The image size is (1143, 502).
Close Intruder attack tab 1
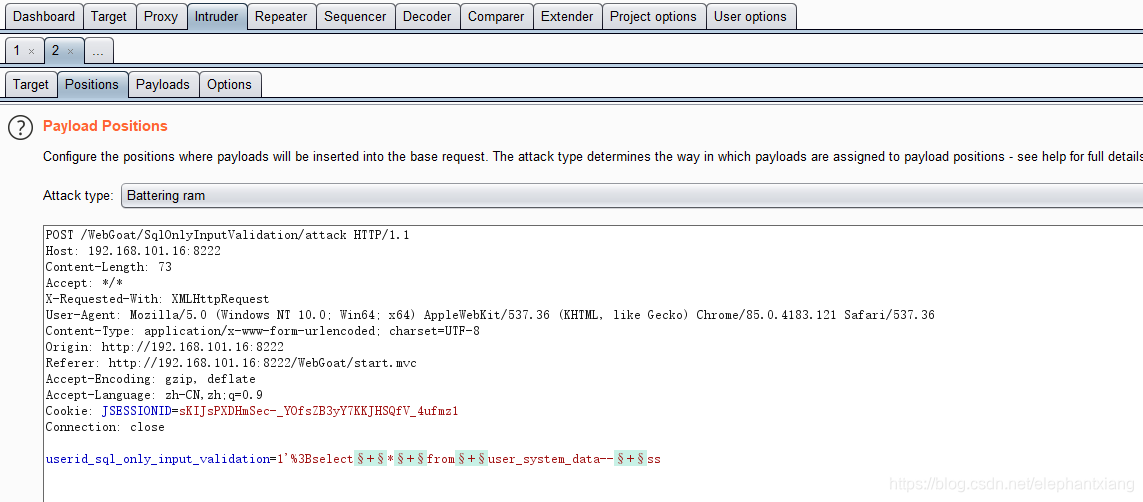(x=31, y=52)
